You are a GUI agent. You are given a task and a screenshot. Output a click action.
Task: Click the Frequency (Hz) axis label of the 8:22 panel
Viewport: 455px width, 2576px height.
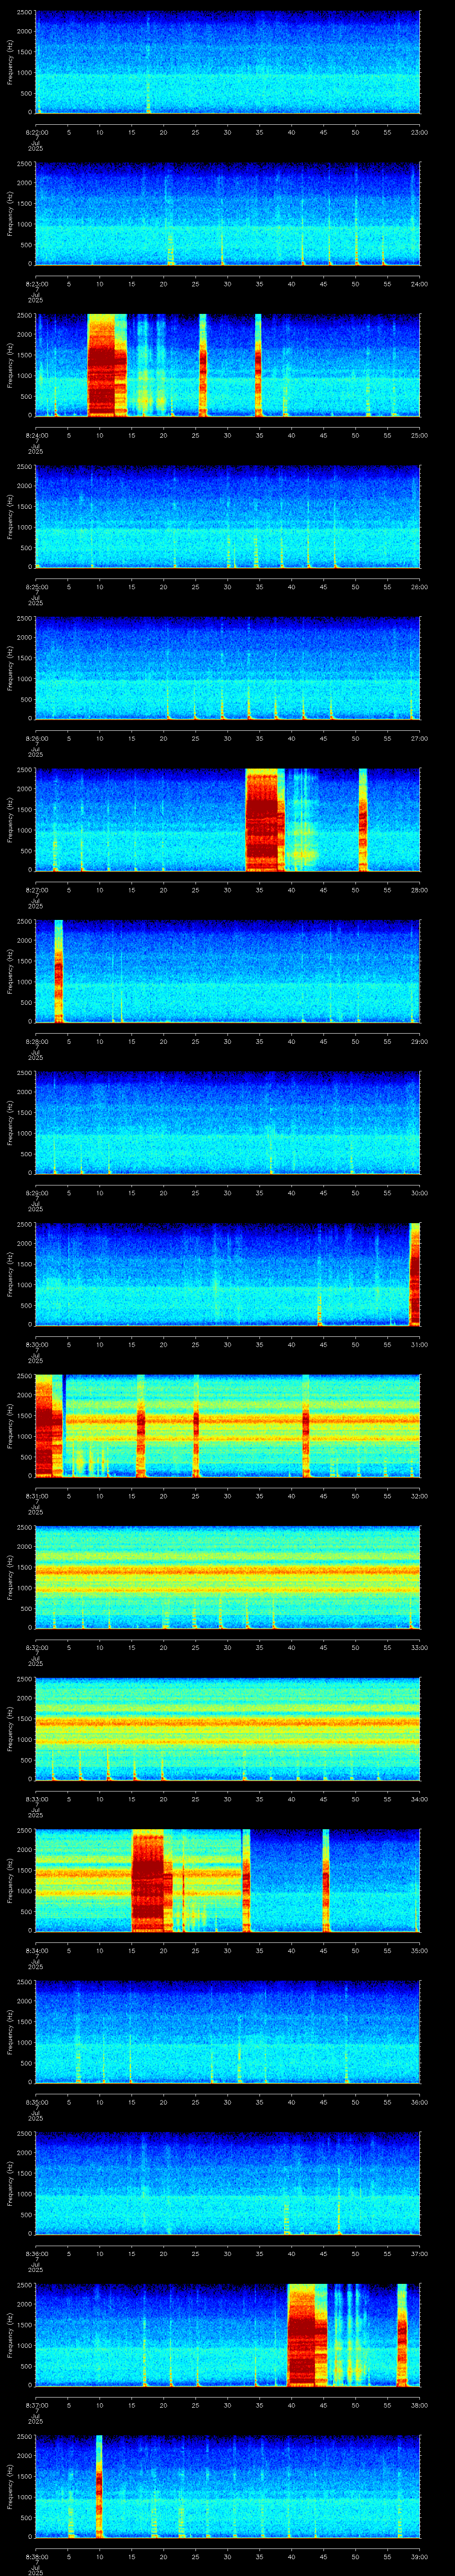point(10,62)
